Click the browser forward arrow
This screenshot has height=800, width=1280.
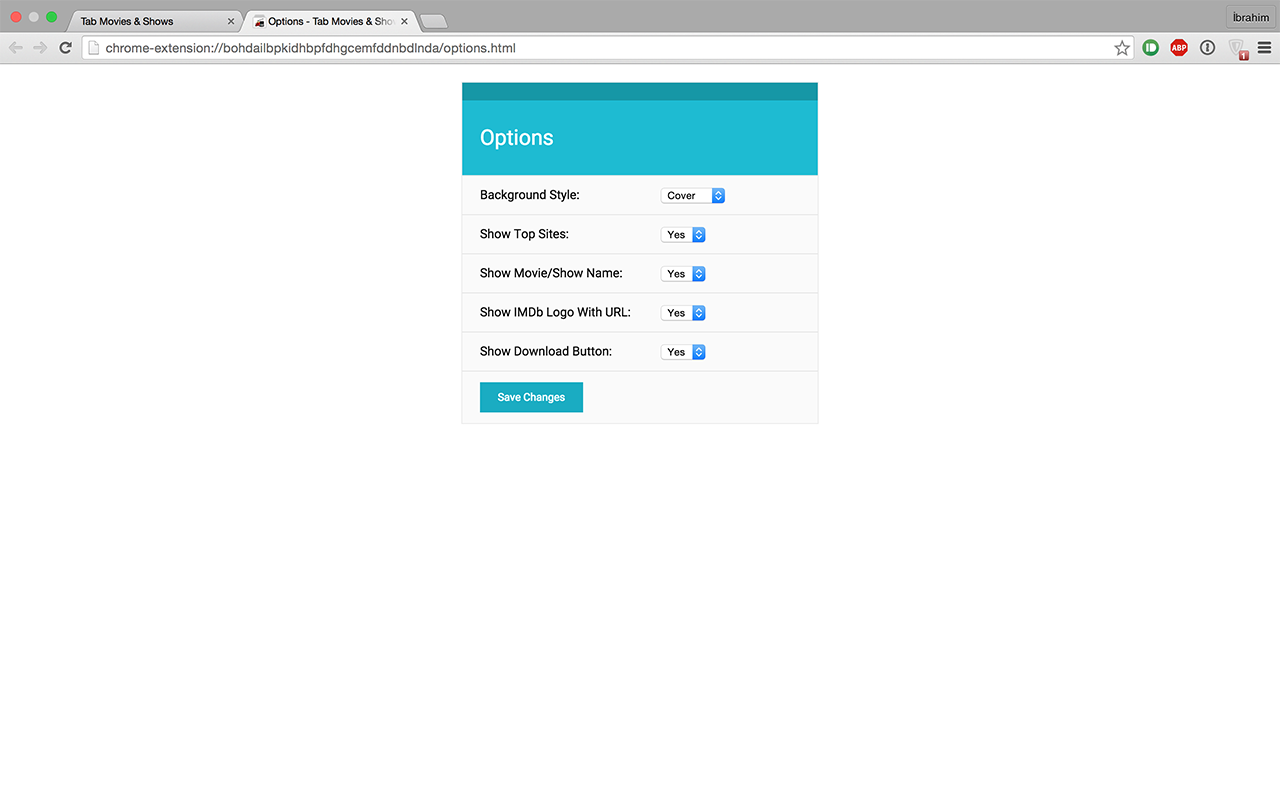coord(40,48)
